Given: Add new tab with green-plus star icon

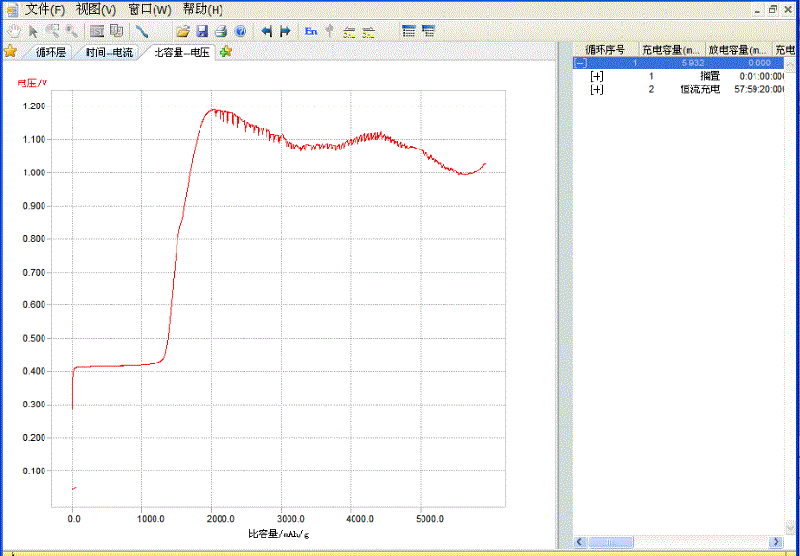Looking at the screenshot, I should [x=226, y=52].
